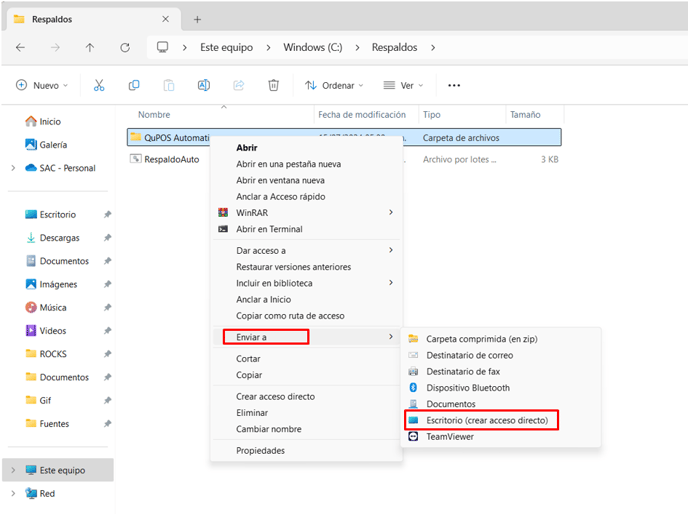Choose Abrir en ventana nueva
Viewport: 688px width, 525px height.
point(280,180)
